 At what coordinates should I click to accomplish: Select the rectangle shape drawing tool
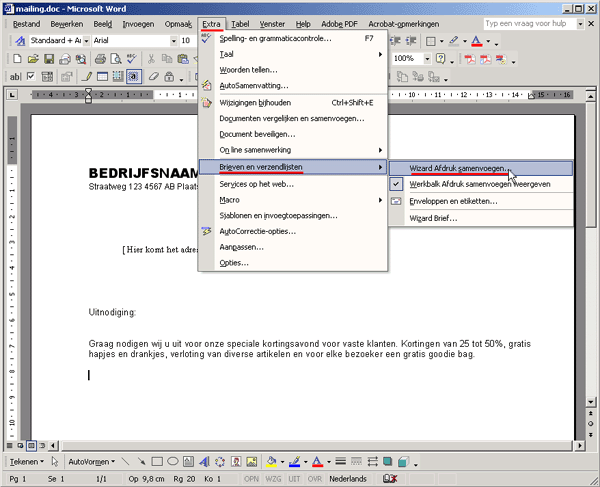(x=157, y=462)
